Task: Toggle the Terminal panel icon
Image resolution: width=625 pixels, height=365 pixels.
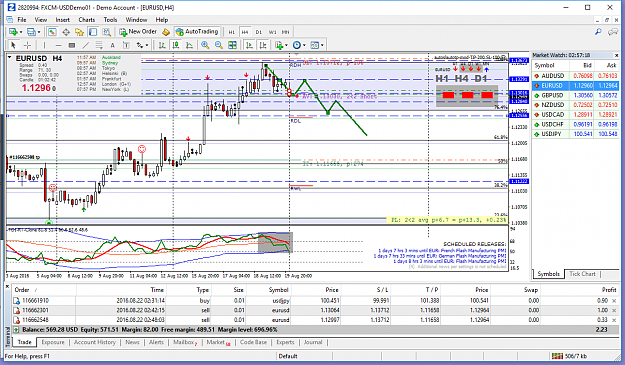Action: [x=93, y=32]
